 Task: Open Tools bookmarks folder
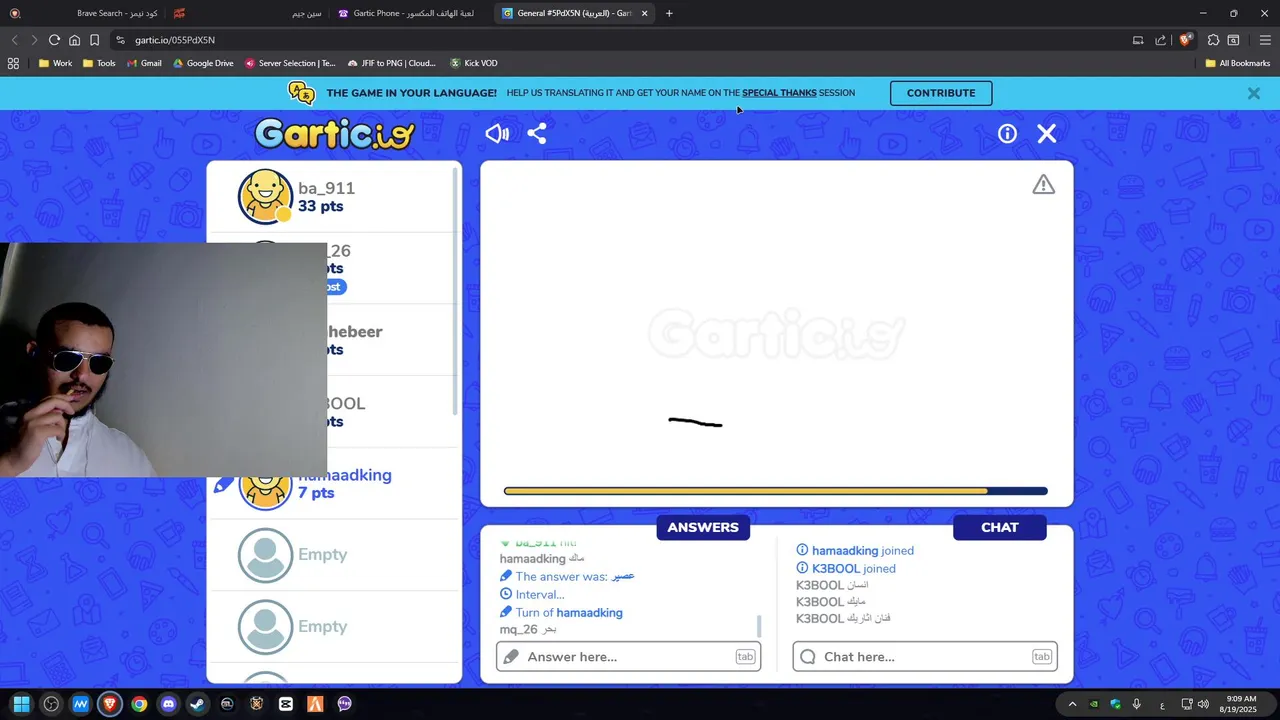tap(99, 63)
